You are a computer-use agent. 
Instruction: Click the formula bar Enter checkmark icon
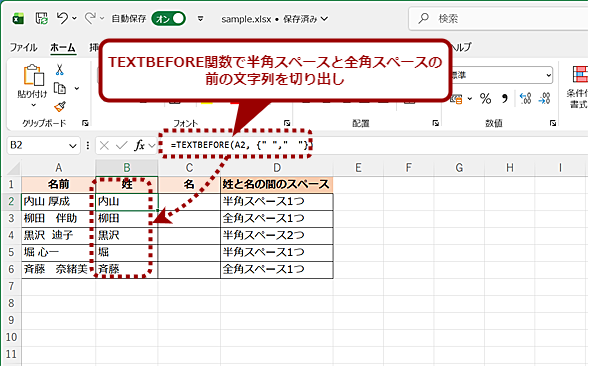121,145
